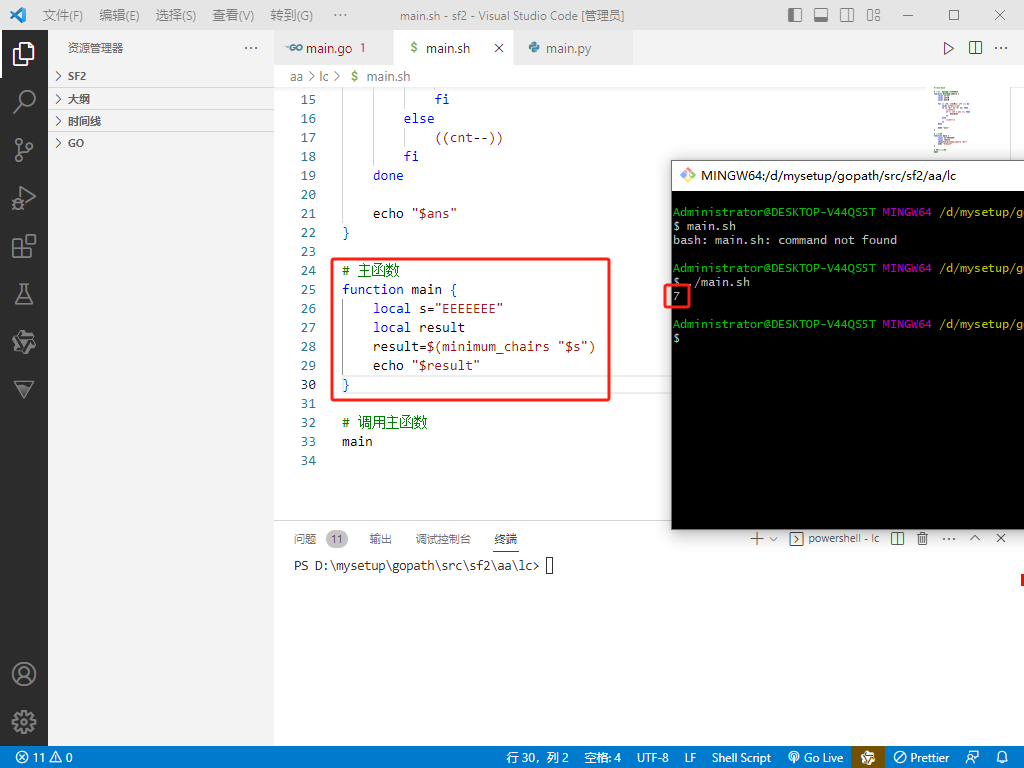Image resolution: width=1024 pixels, height=768 pixels.
Task: Open Source Control view
Action: (24, 150)
